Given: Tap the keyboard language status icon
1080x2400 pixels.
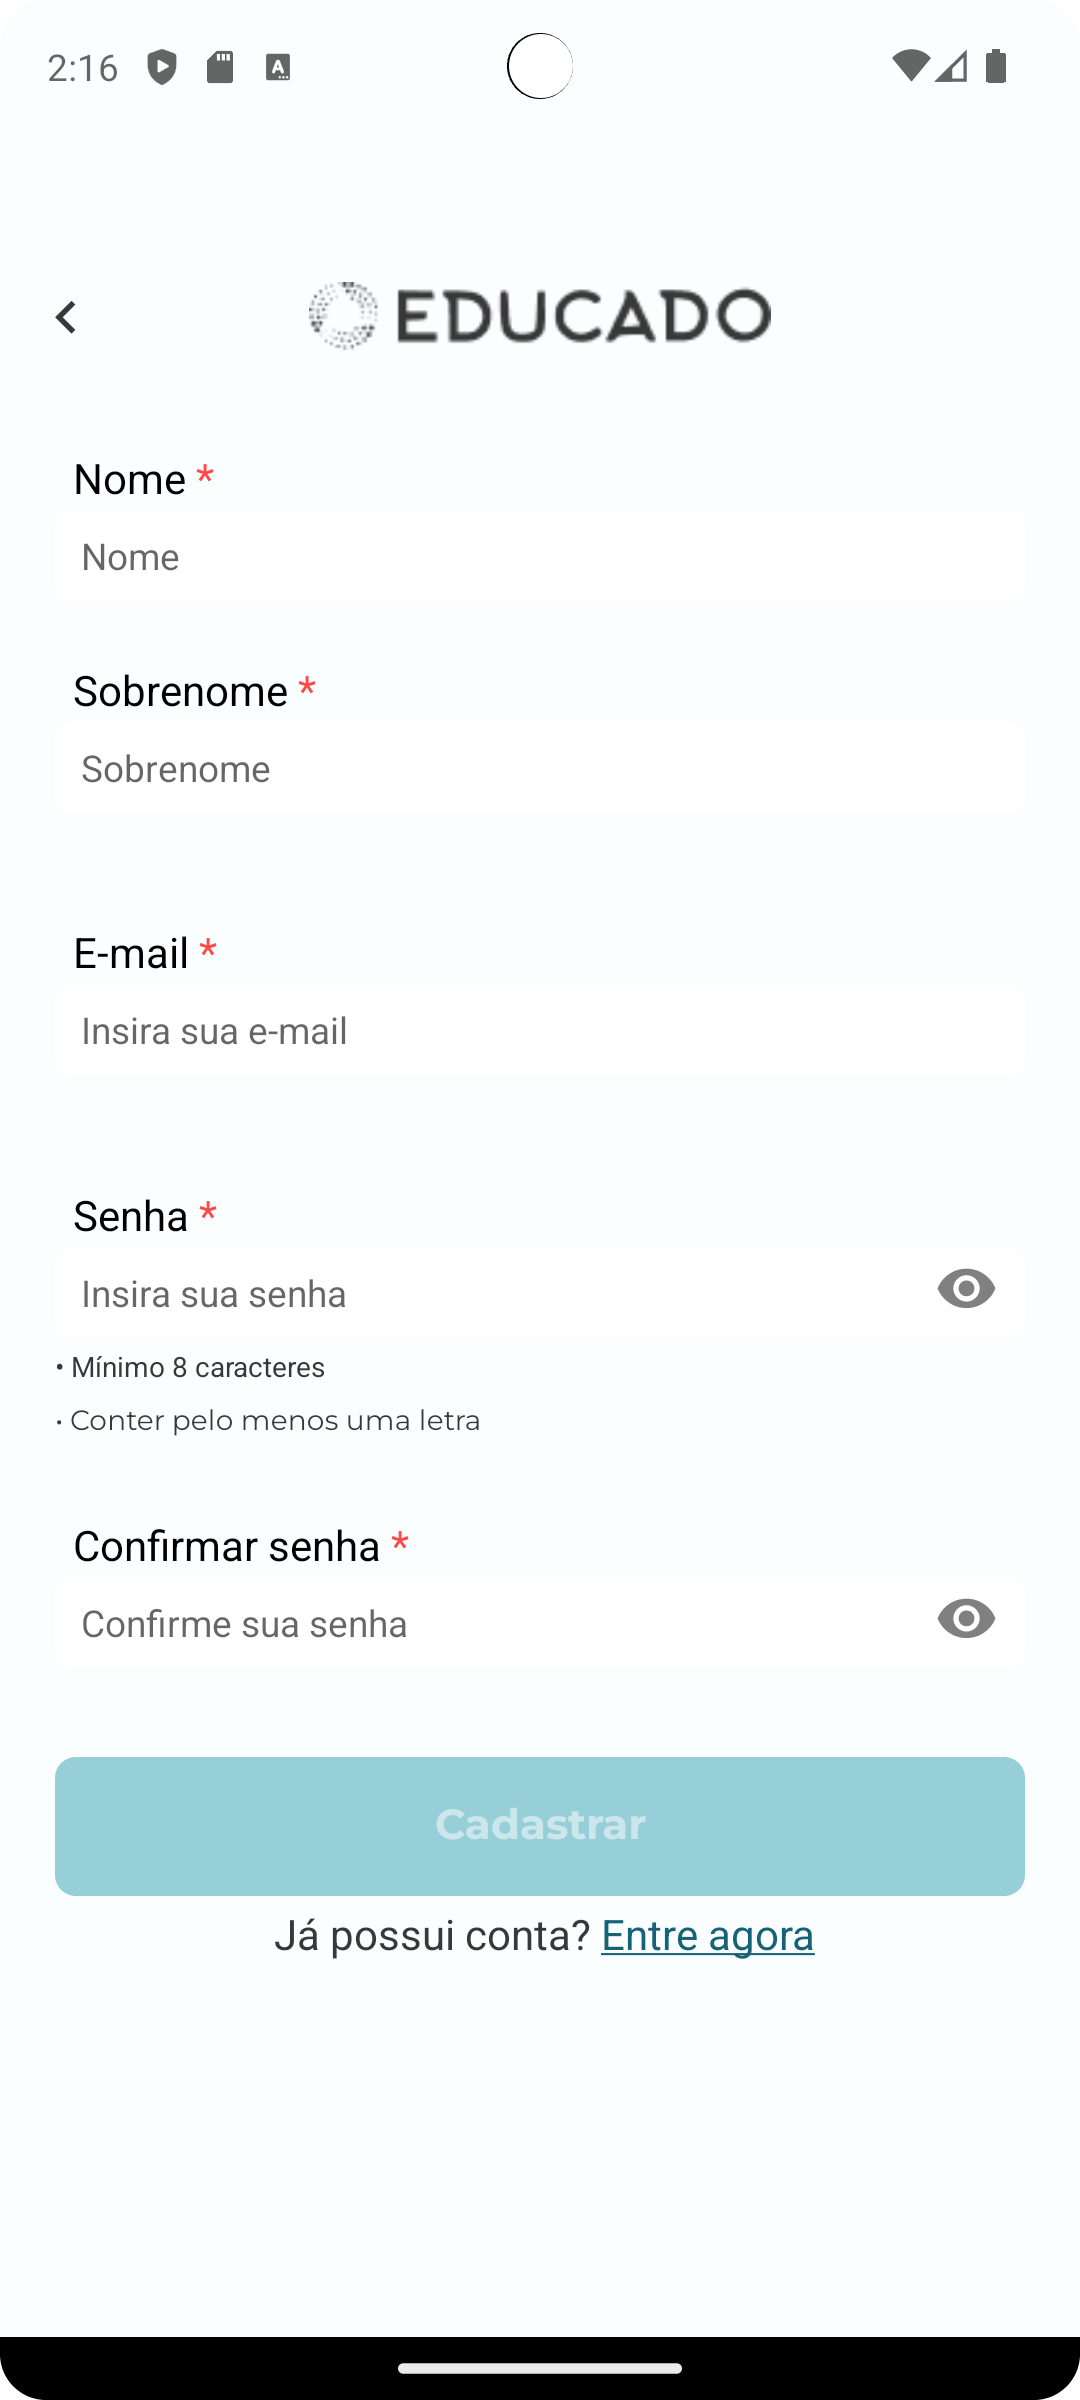Looking at the screenshot, I should pyautogui.click(x=278, y=67).
